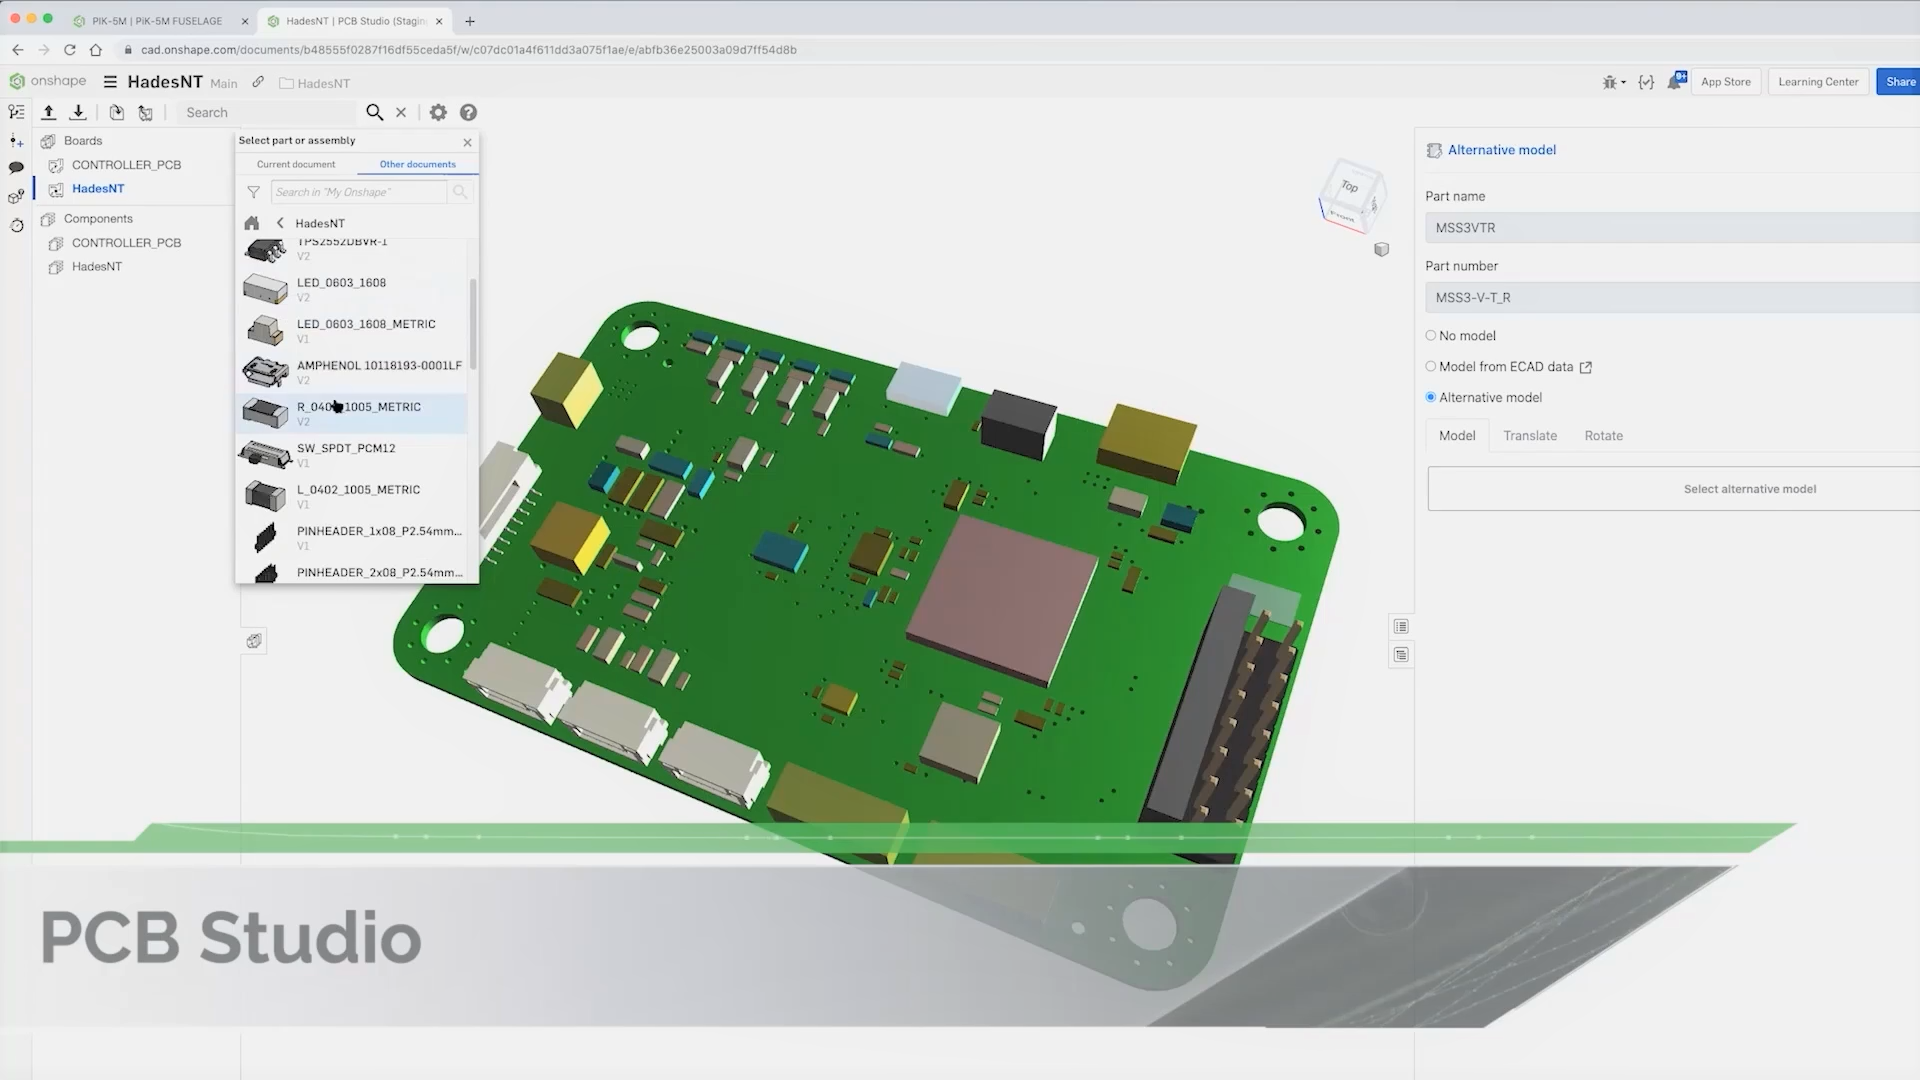Open the hamburger document menu

110,82
